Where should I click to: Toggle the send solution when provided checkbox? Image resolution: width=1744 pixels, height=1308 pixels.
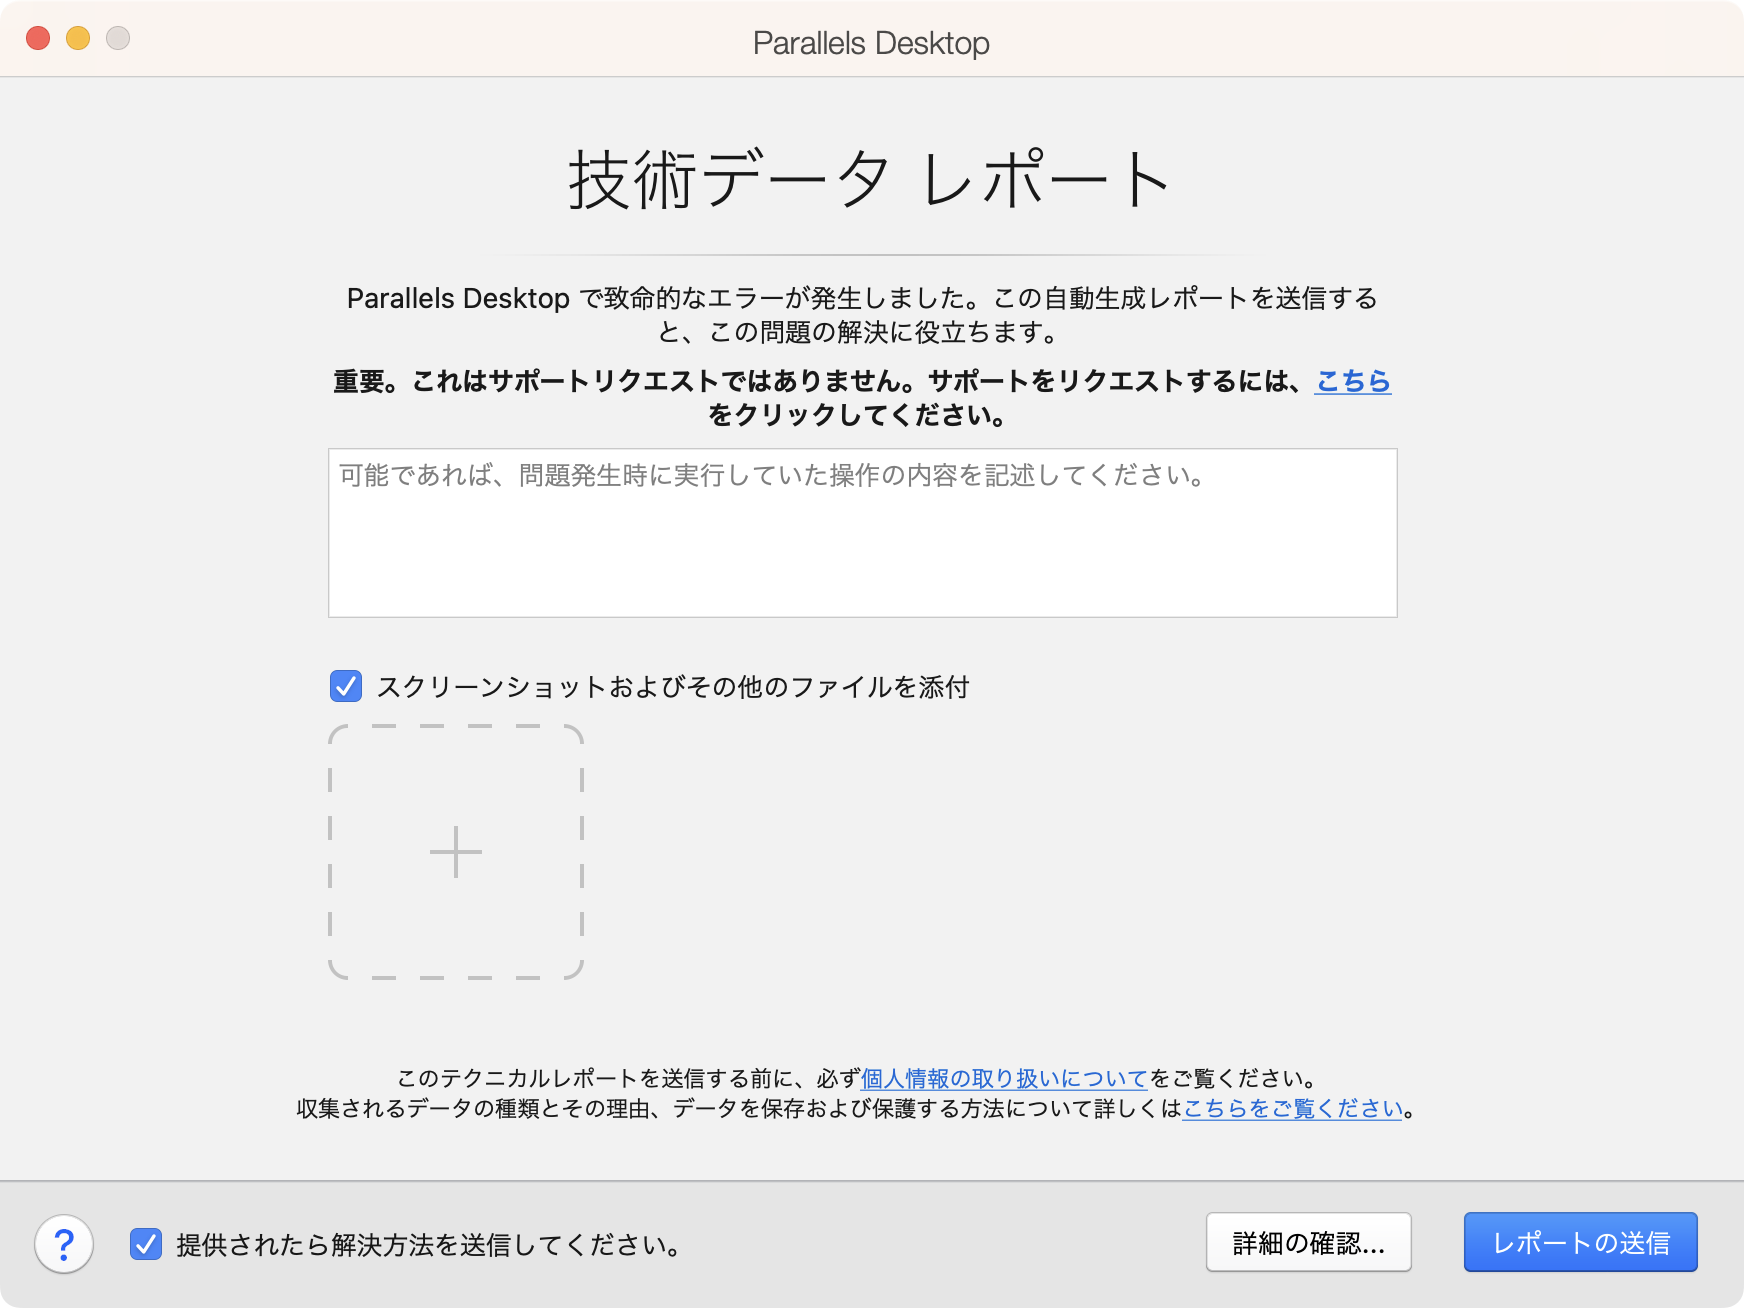[x=146, y=1244]
